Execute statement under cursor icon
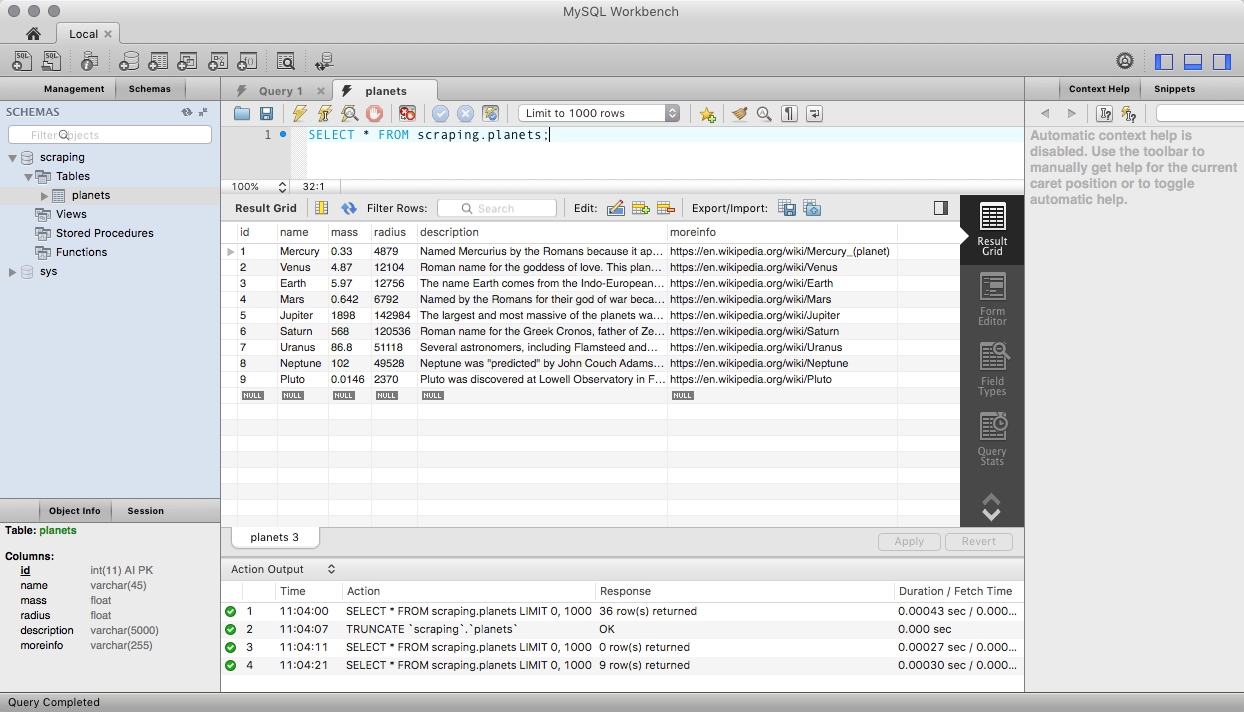This screenshot has width=1244, height=712. tap(324, 114)
